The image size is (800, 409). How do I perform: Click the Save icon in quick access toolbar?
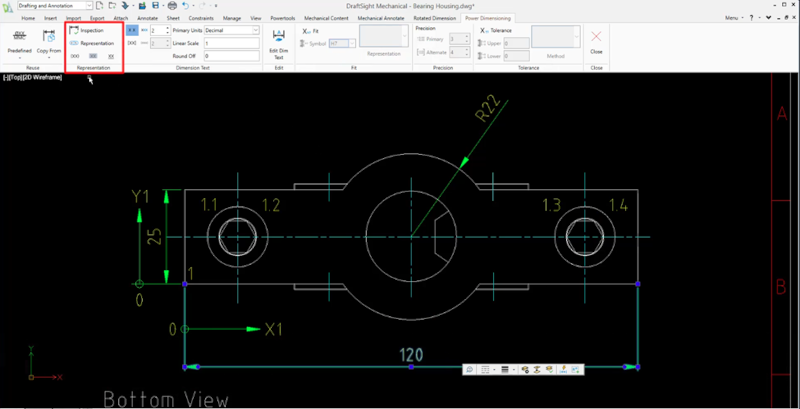(x=156, y=6)
